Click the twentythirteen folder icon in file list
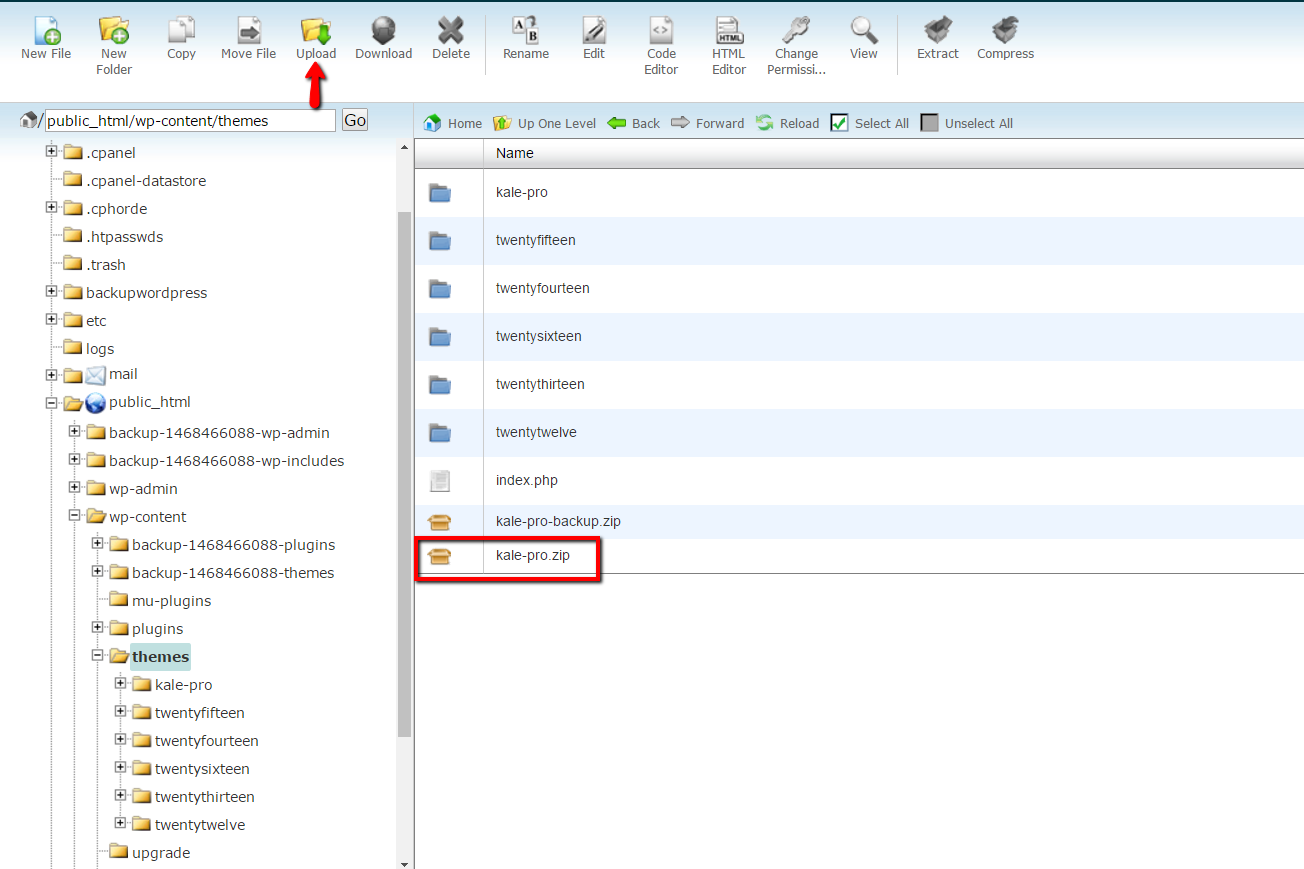This screenshot has width=1304, height=869. (x=440, y=385)
